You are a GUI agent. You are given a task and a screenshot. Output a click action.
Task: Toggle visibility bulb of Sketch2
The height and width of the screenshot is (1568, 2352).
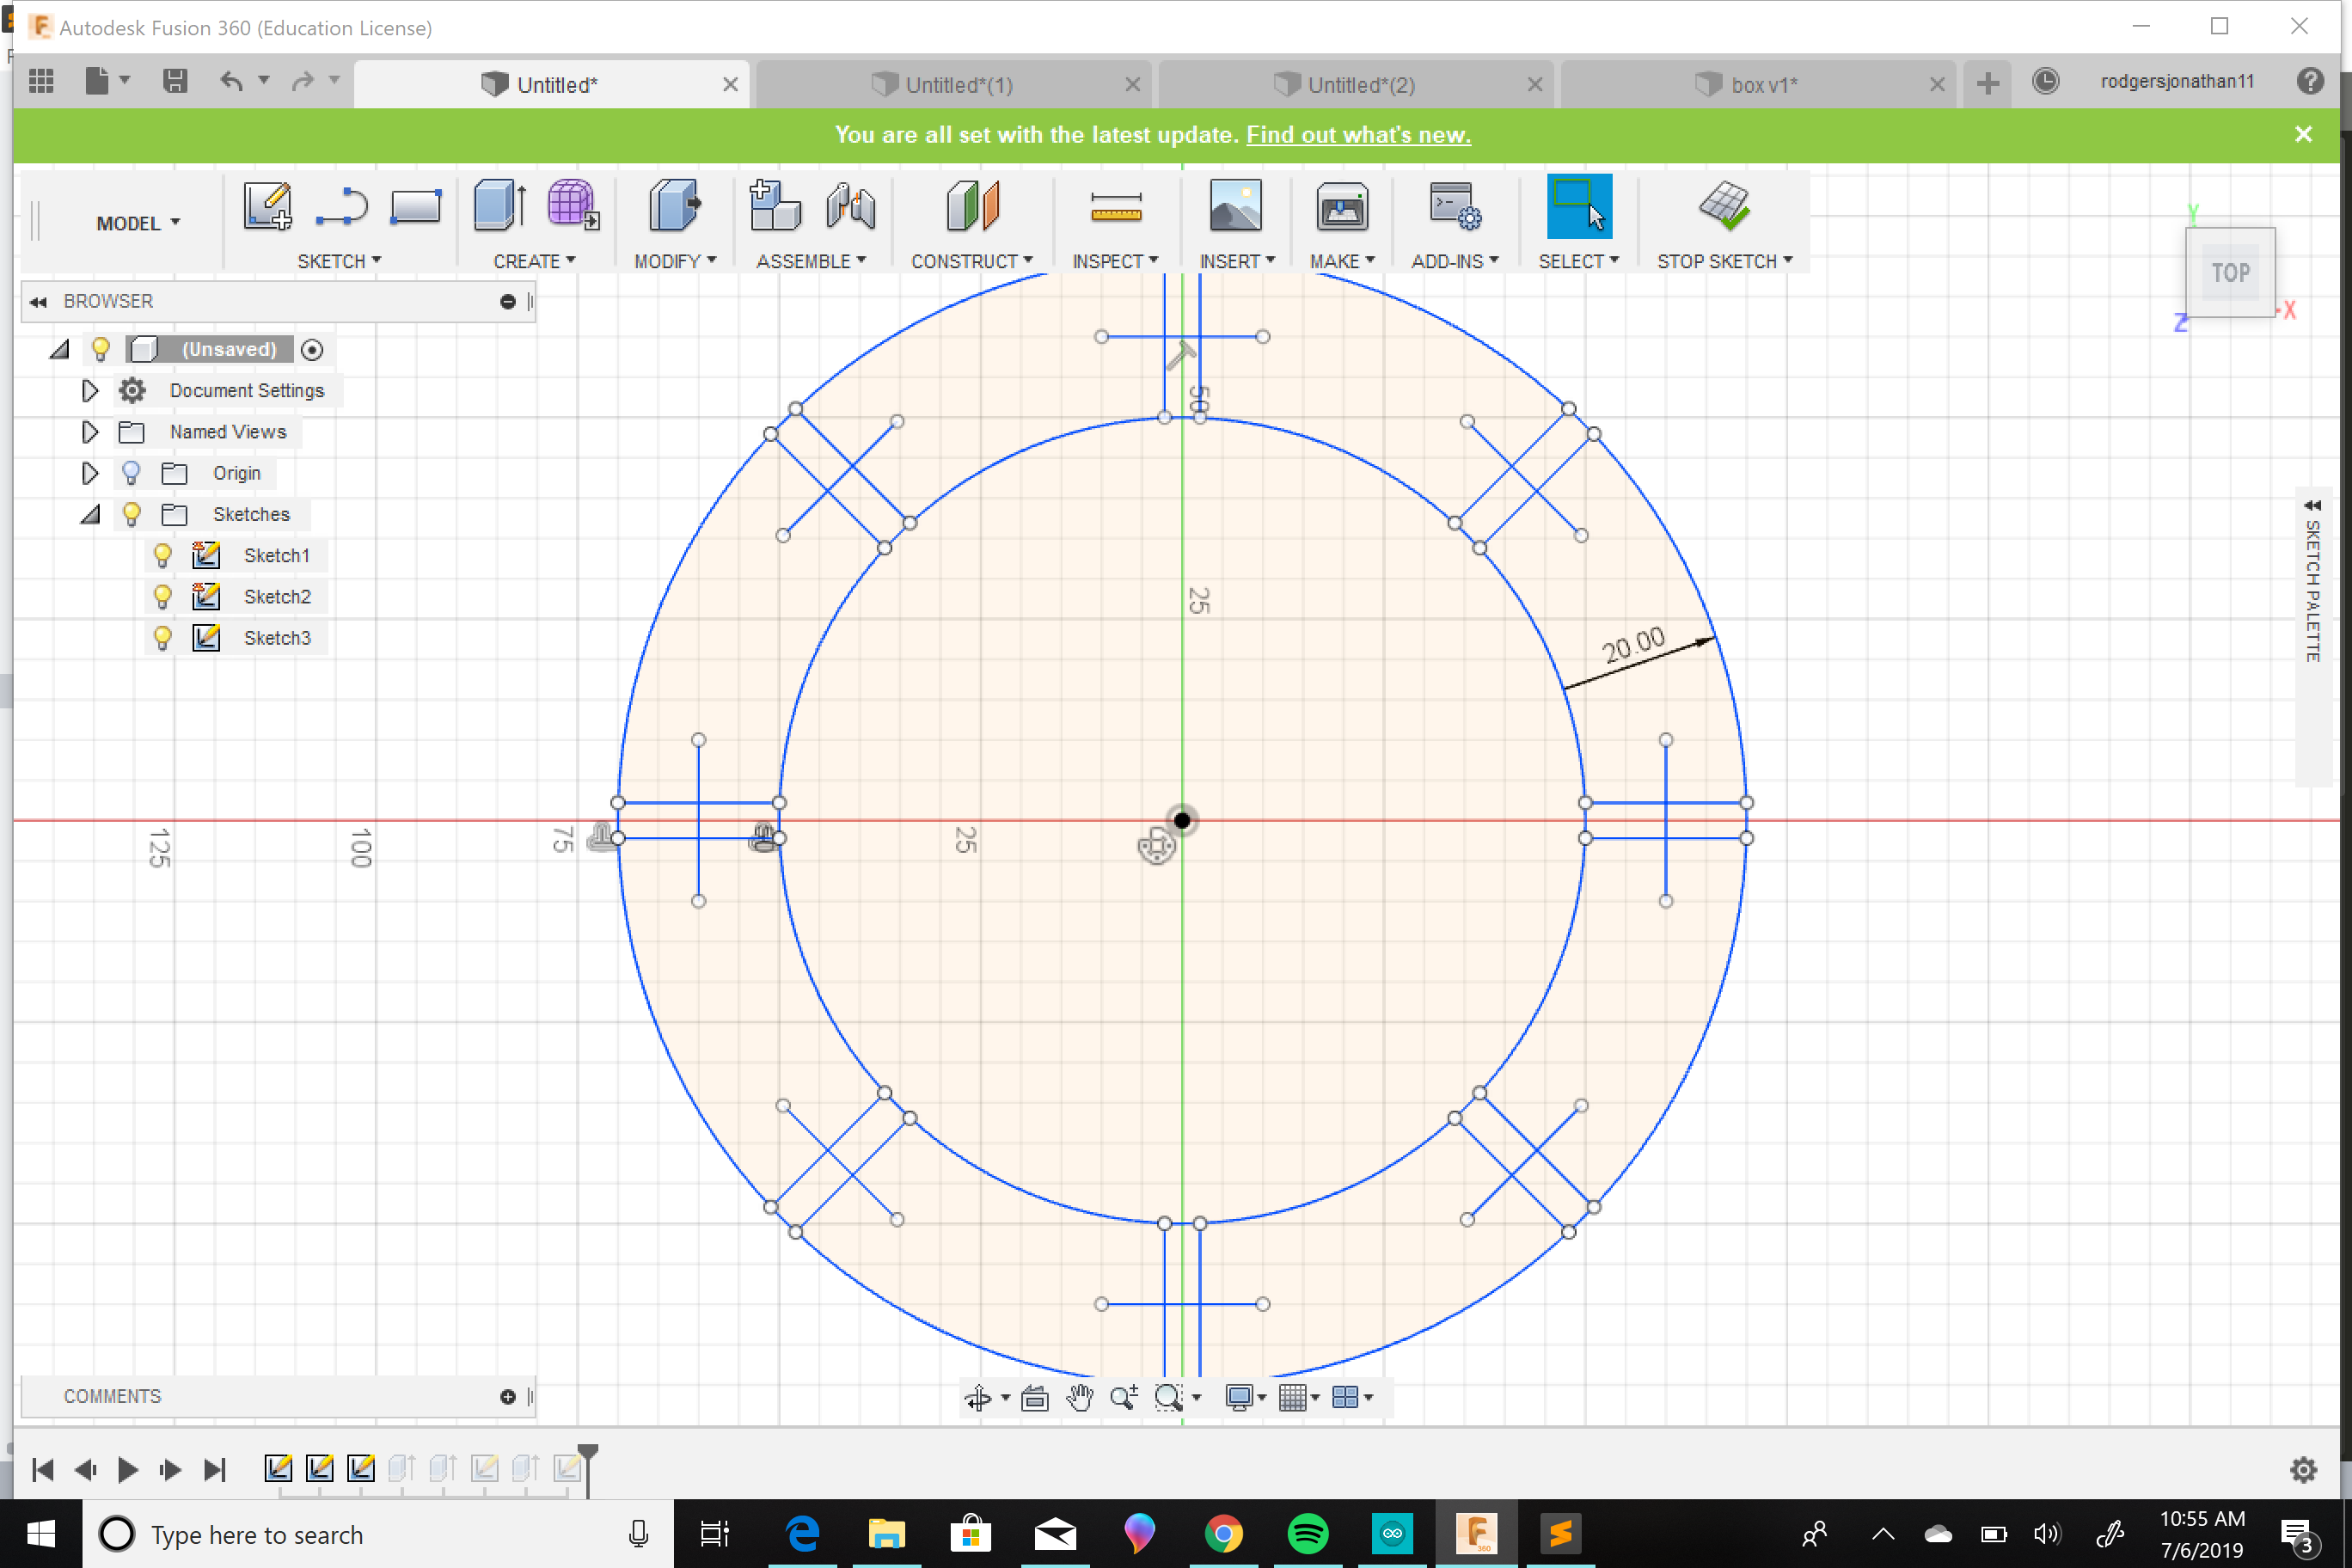162,596
